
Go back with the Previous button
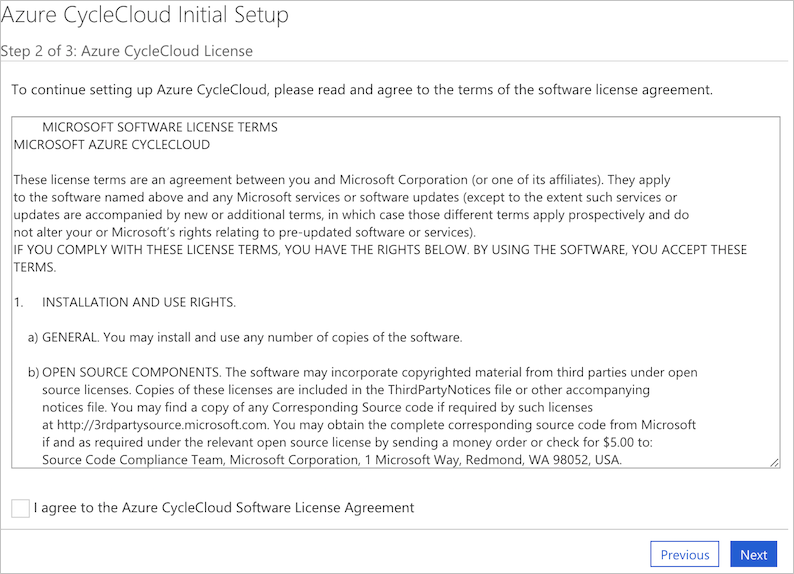(684, 555)
